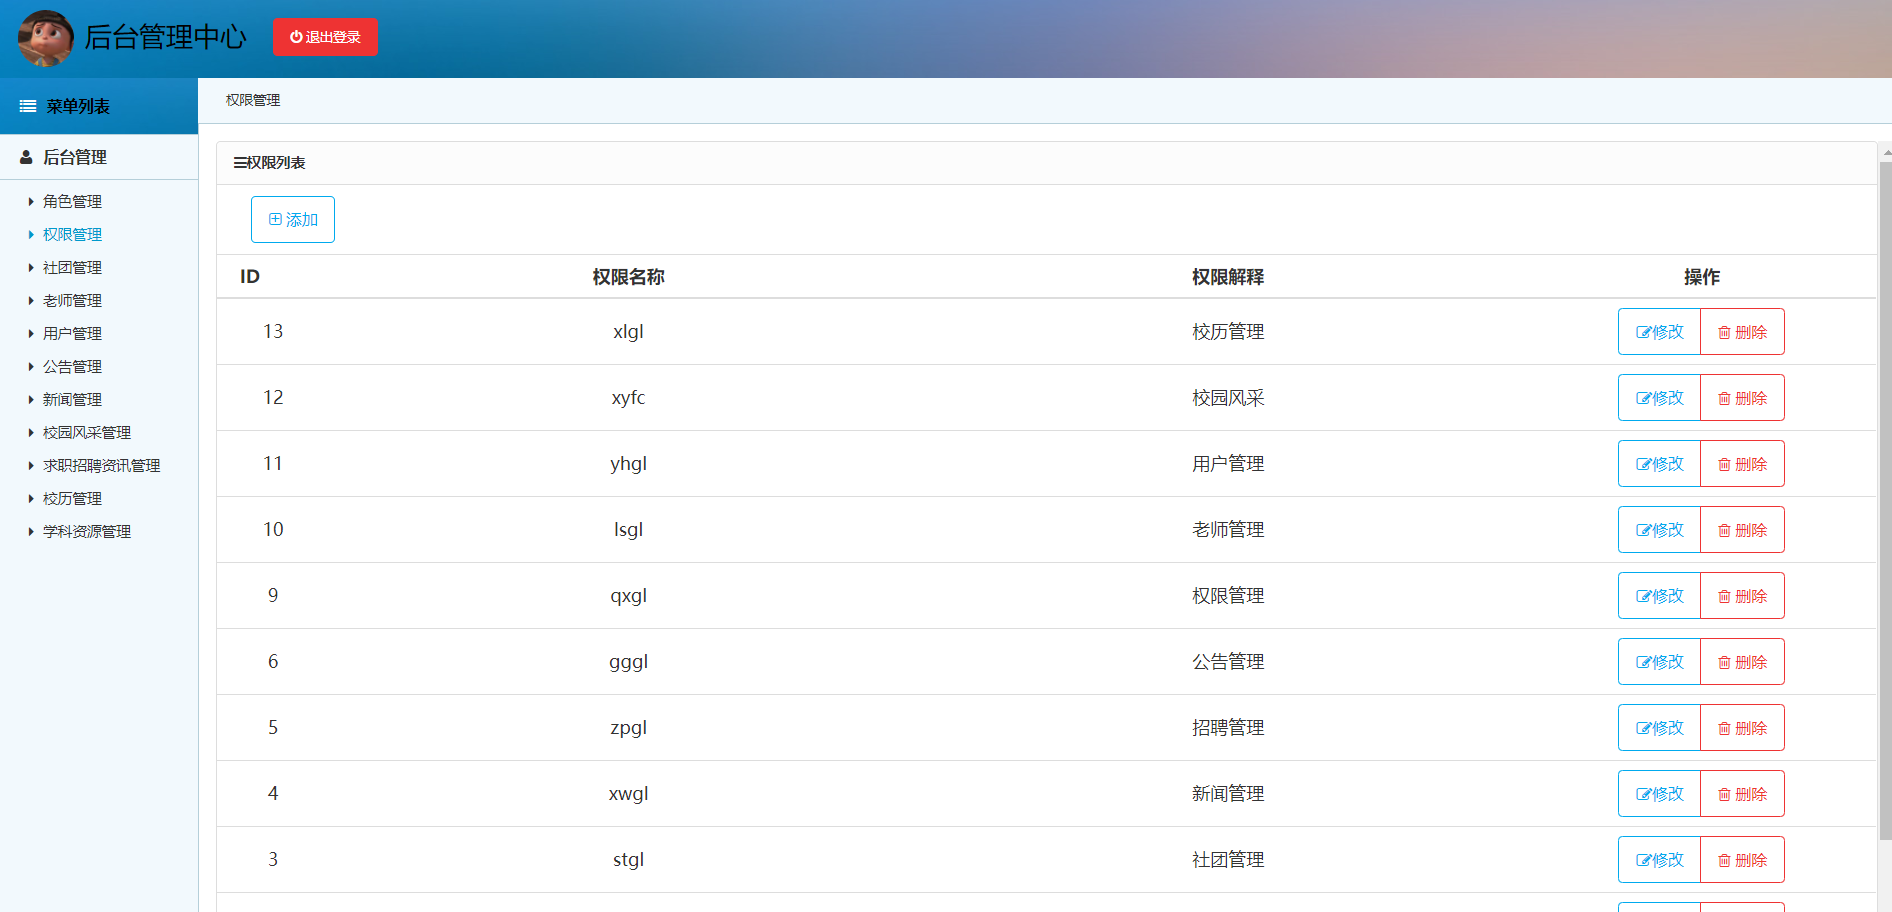This screenshot has height=912, width=1892.
Task: Delete the lsgl 老师管理 row
Action: 1742,529
